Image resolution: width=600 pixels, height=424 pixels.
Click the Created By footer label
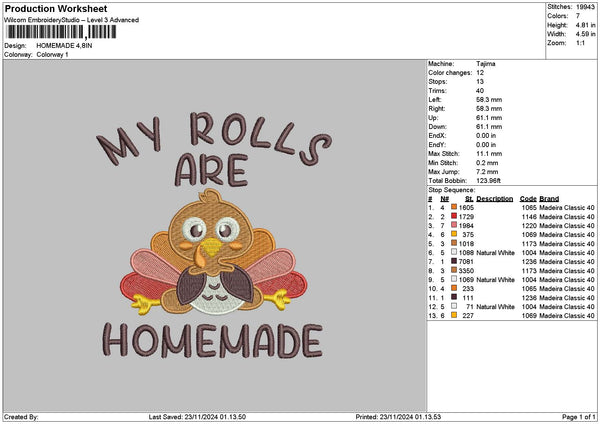point(21,417)
